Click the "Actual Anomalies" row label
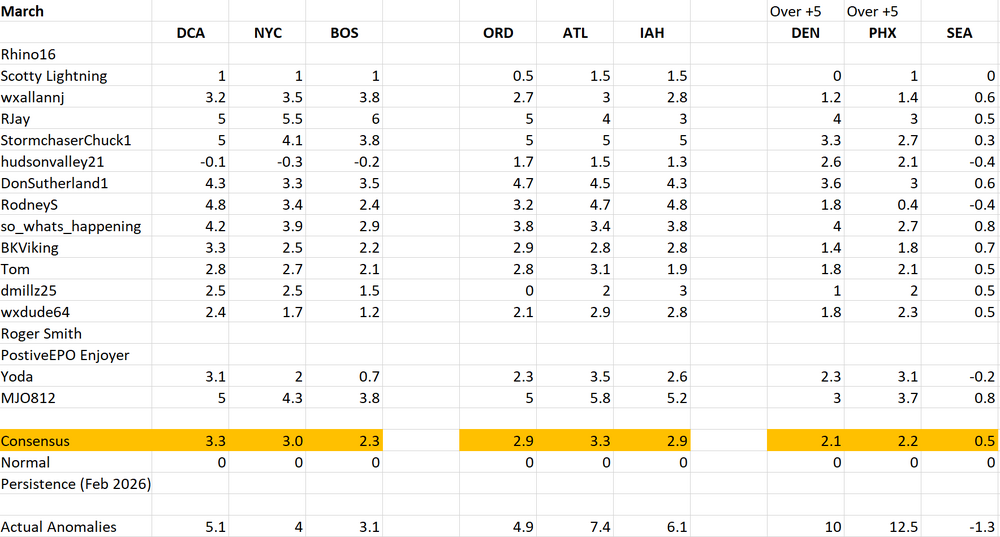Screen dimensions: 1000x537 coord(59,527)
